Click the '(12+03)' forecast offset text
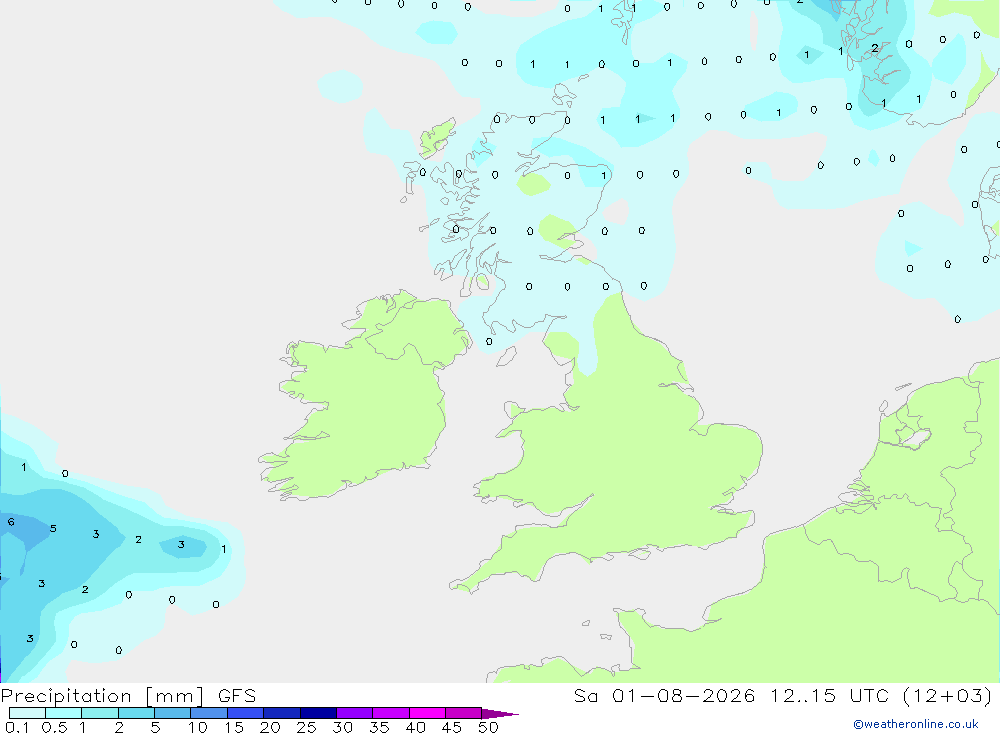The image size is (1000, 733). [947, 696]
